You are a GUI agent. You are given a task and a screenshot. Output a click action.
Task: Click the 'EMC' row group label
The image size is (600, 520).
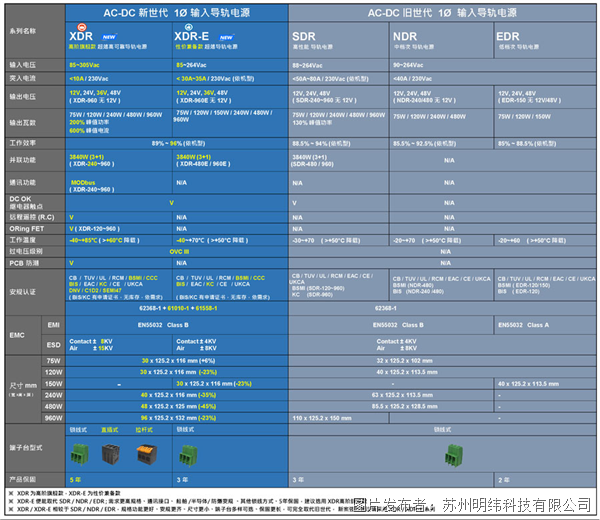tap(17, 335)
